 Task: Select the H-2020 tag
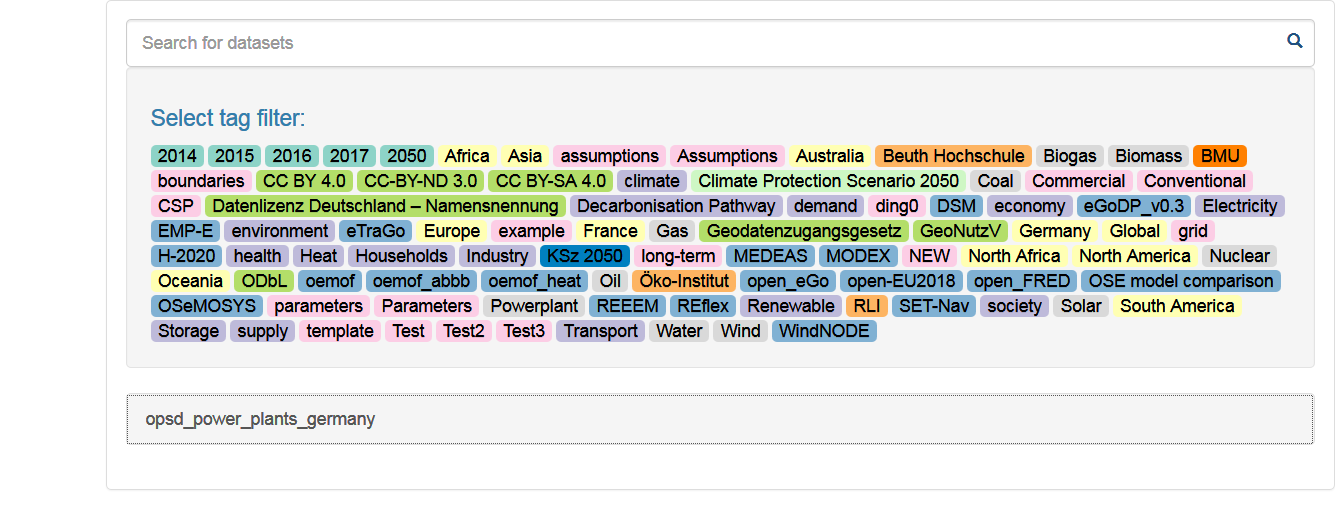click(186, 256)
